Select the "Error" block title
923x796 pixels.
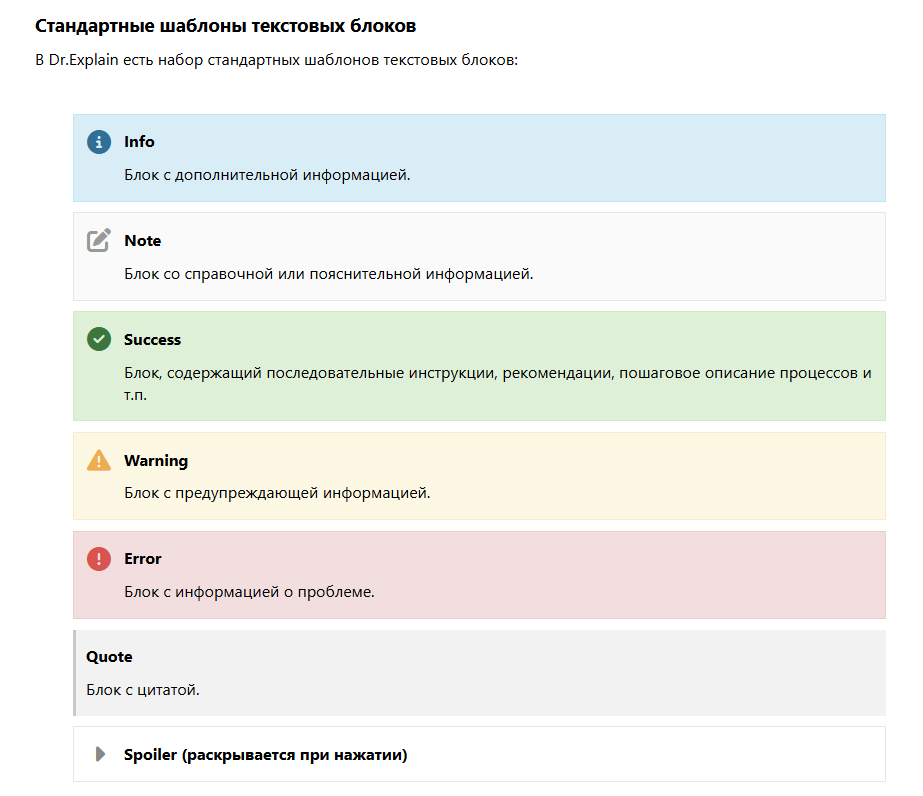[142, 559]
